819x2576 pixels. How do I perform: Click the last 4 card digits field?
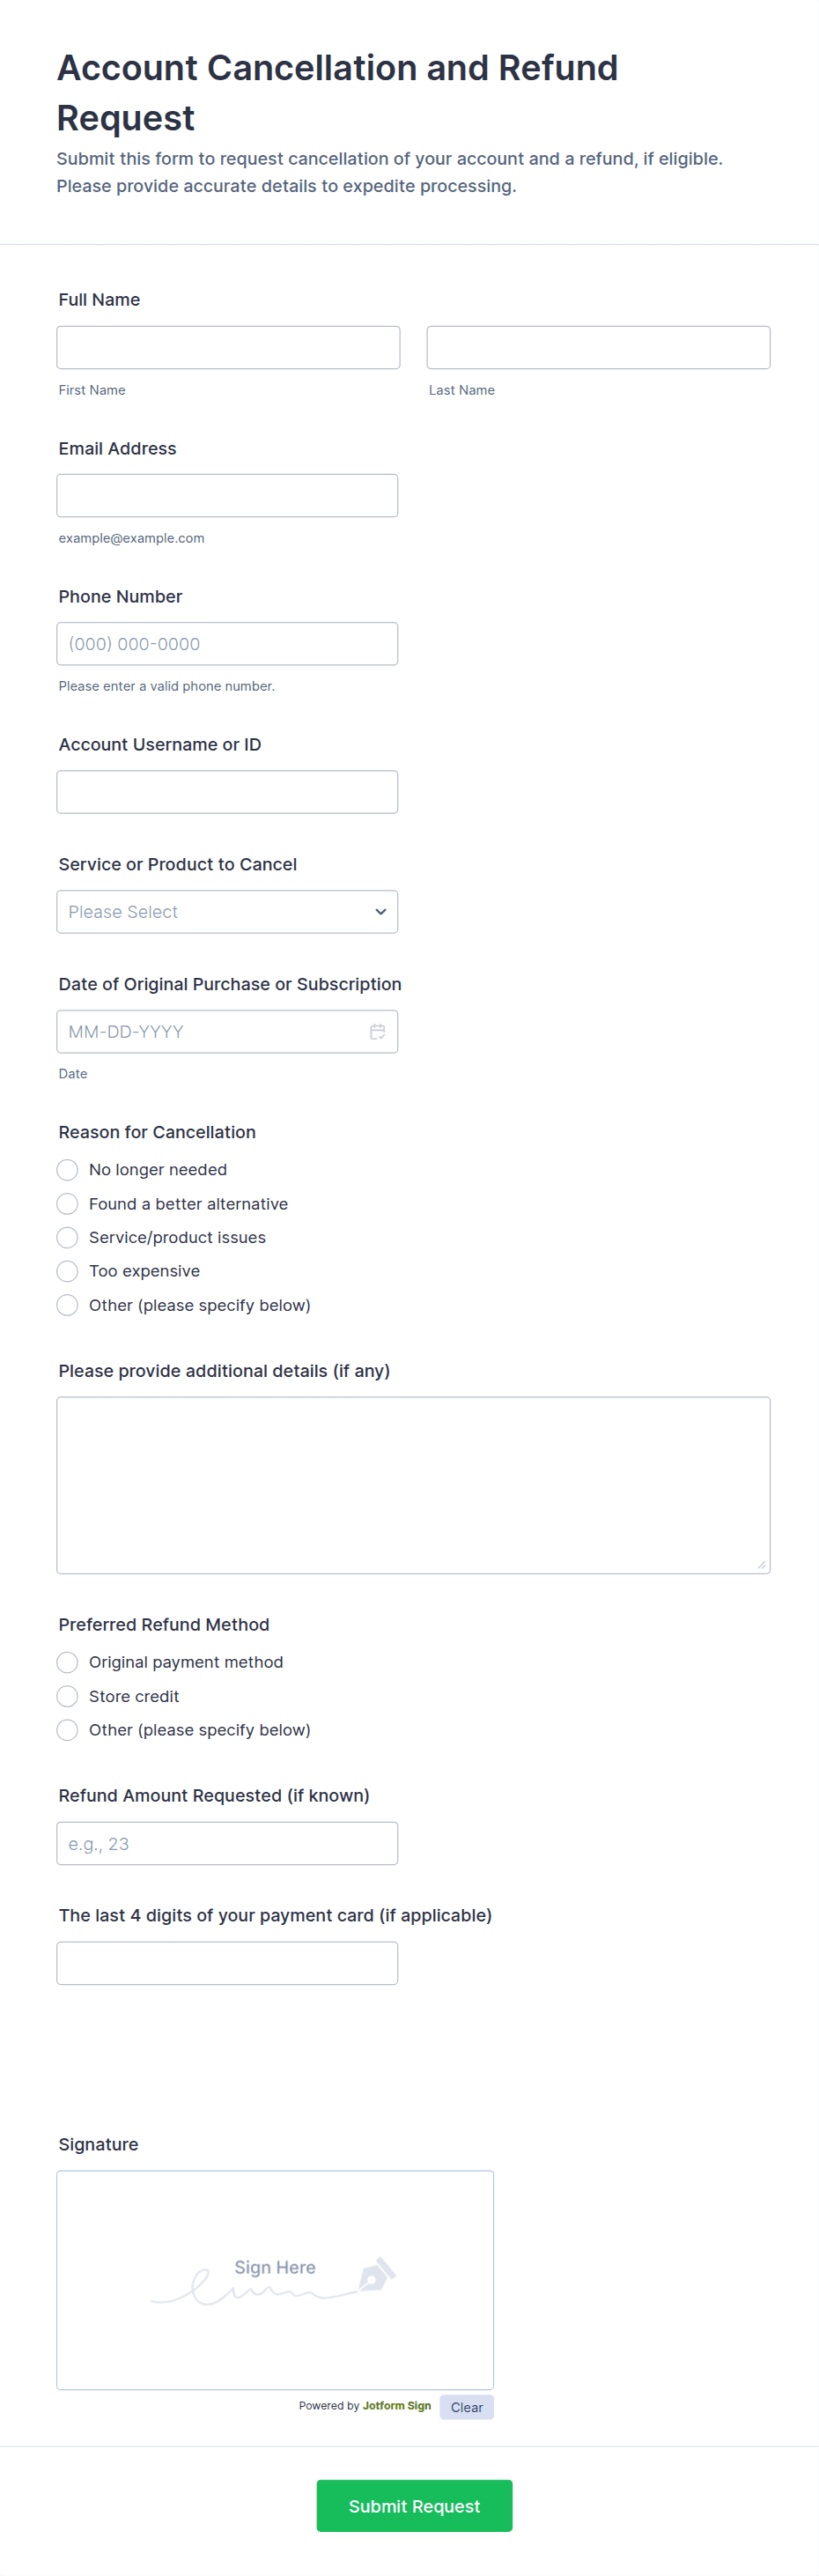[x=227, y=1963]
